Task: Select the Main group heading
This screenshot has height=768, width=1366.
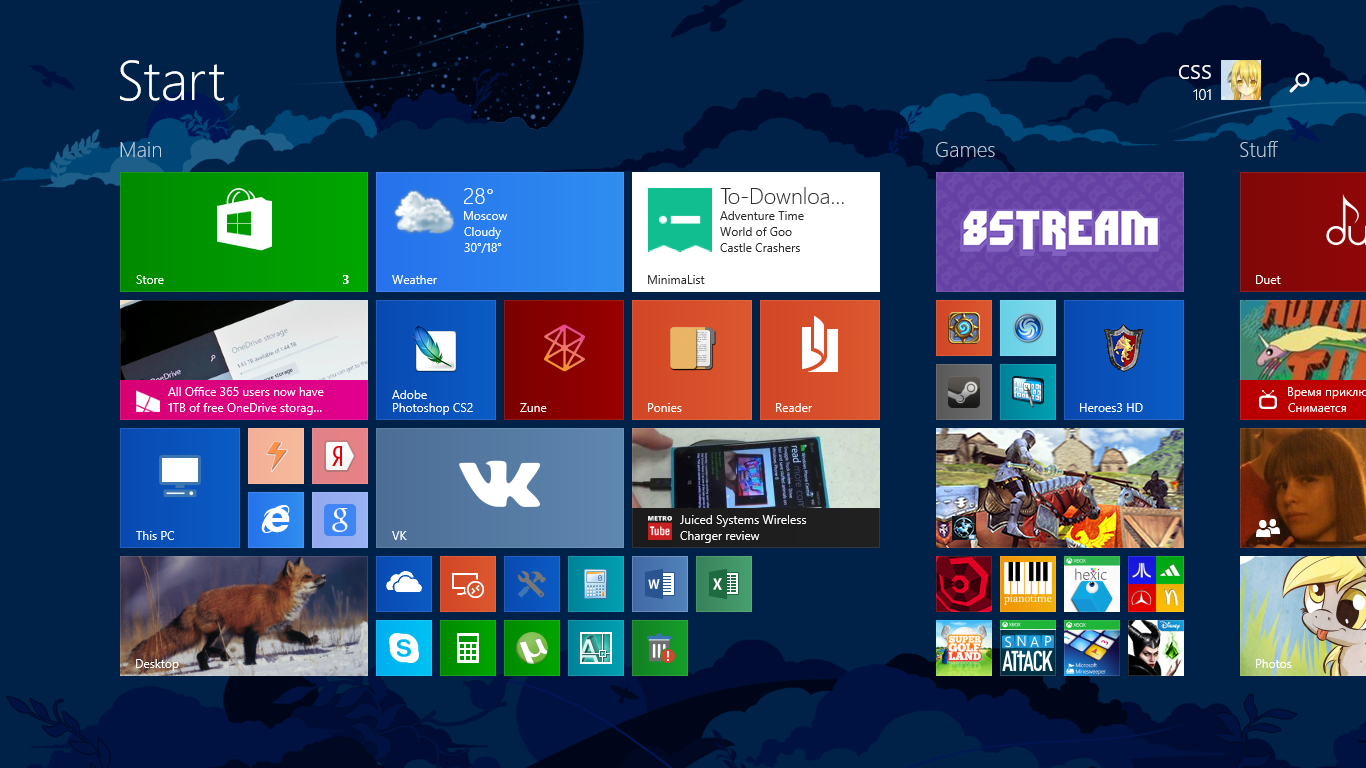Action: pyautogui.click(x=141, y=150)
